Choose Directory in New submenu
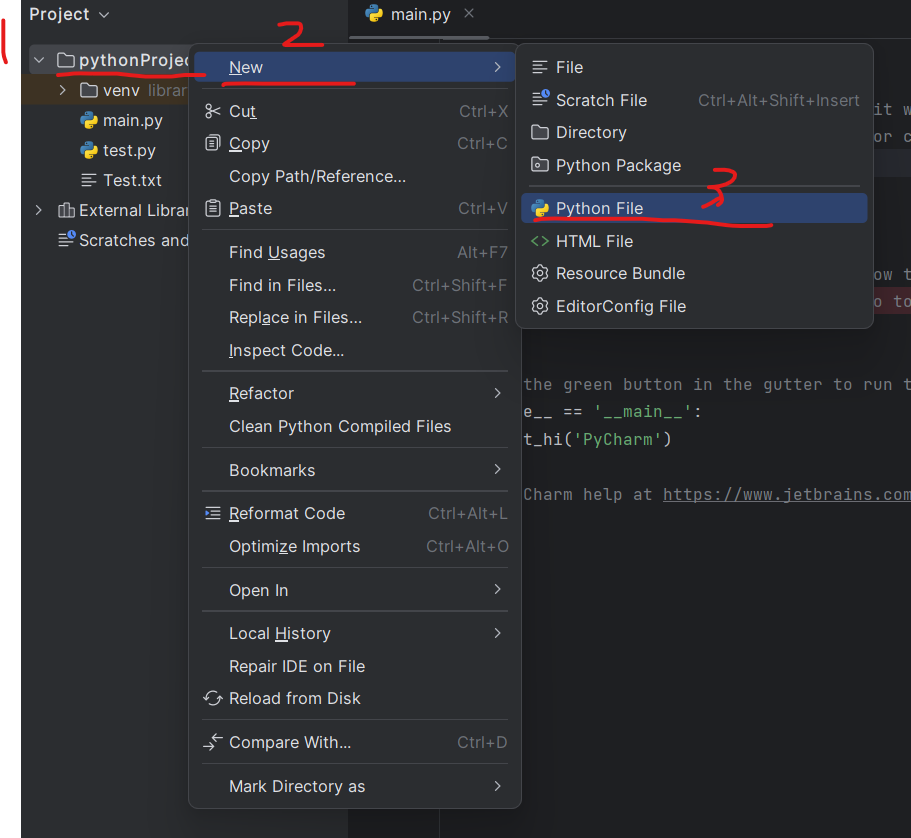 (694, 132)
